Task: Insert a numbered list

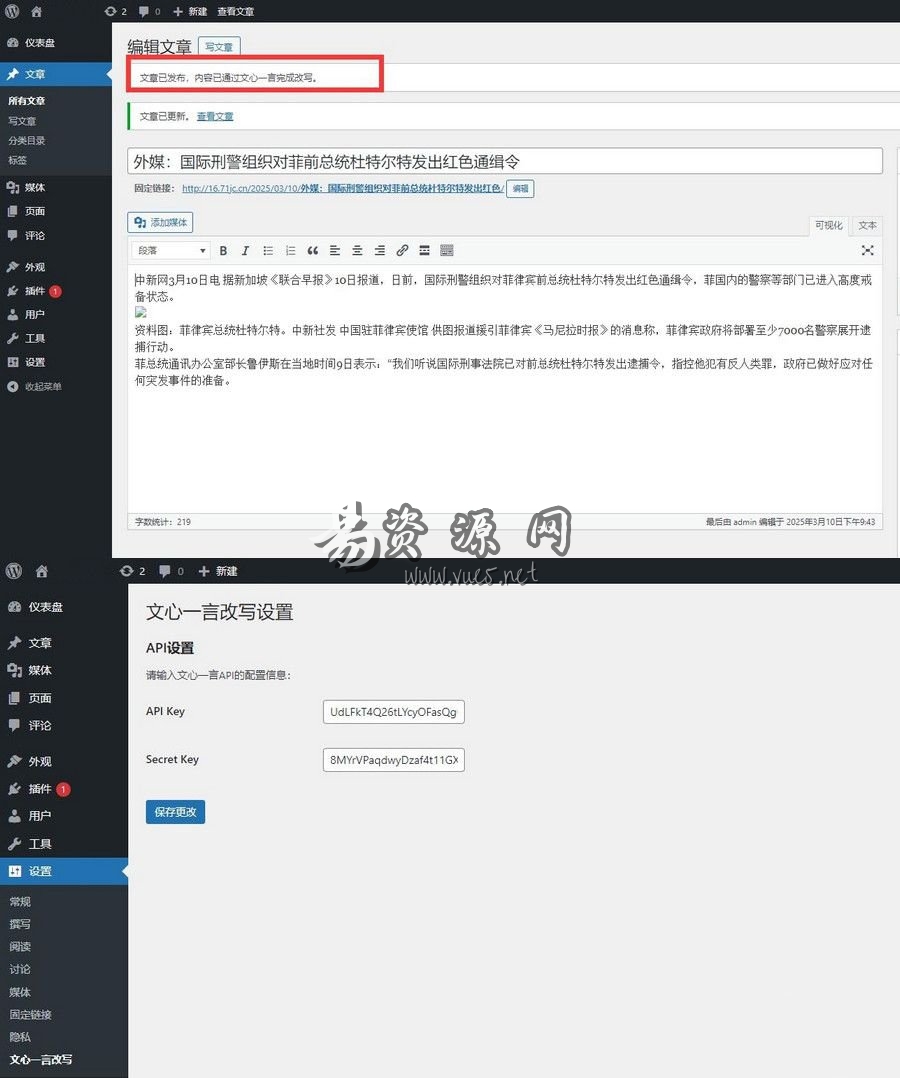Action: point(290,251)
